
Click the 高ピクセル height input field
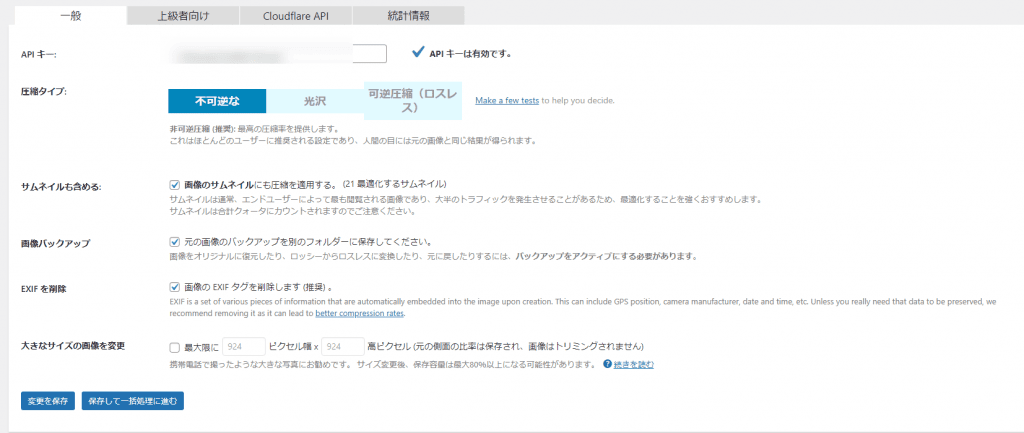point(343,346)
